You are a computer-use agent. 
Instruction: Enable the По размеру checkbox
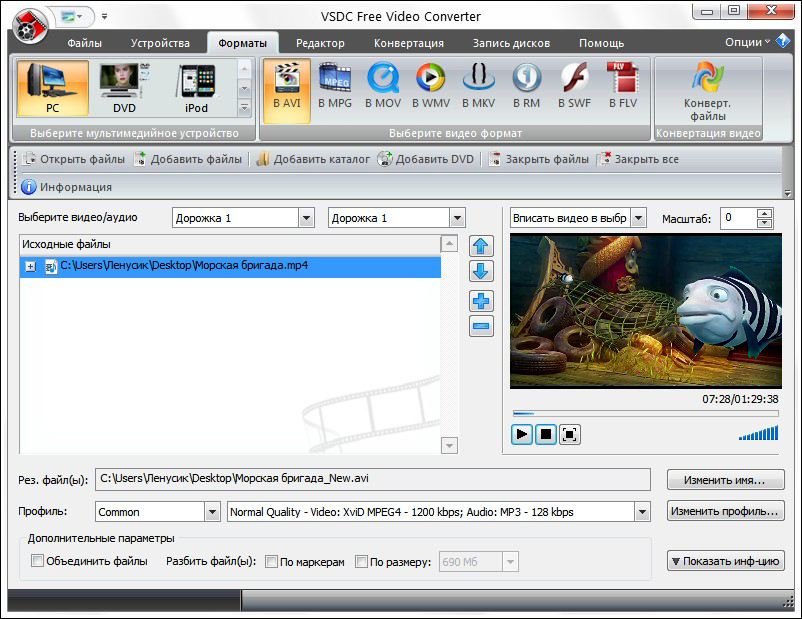[361, 562]
